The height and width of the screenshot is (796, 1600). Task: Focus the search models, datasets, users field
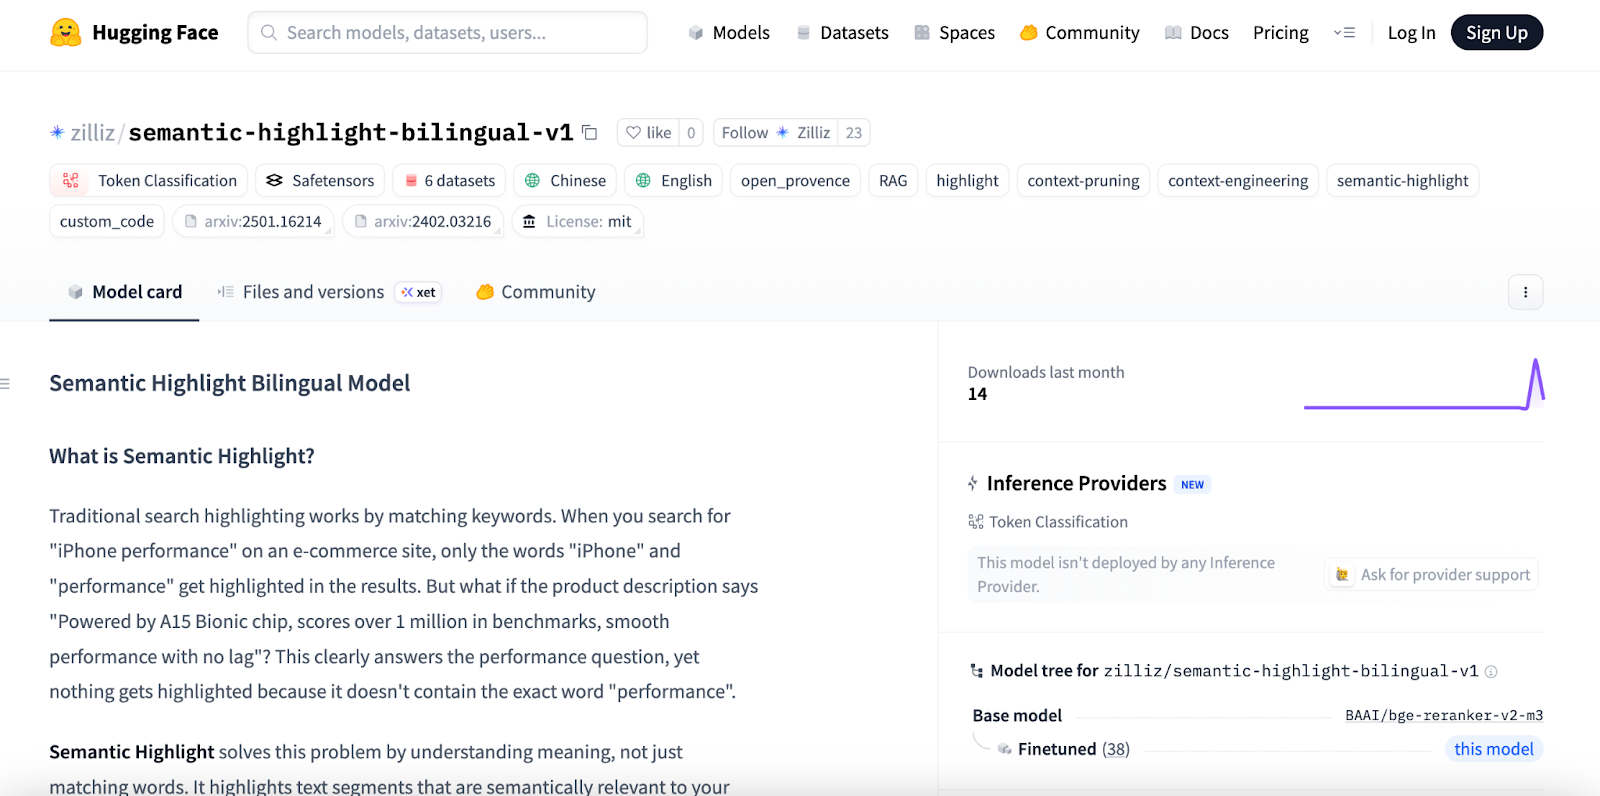[447, 33]
